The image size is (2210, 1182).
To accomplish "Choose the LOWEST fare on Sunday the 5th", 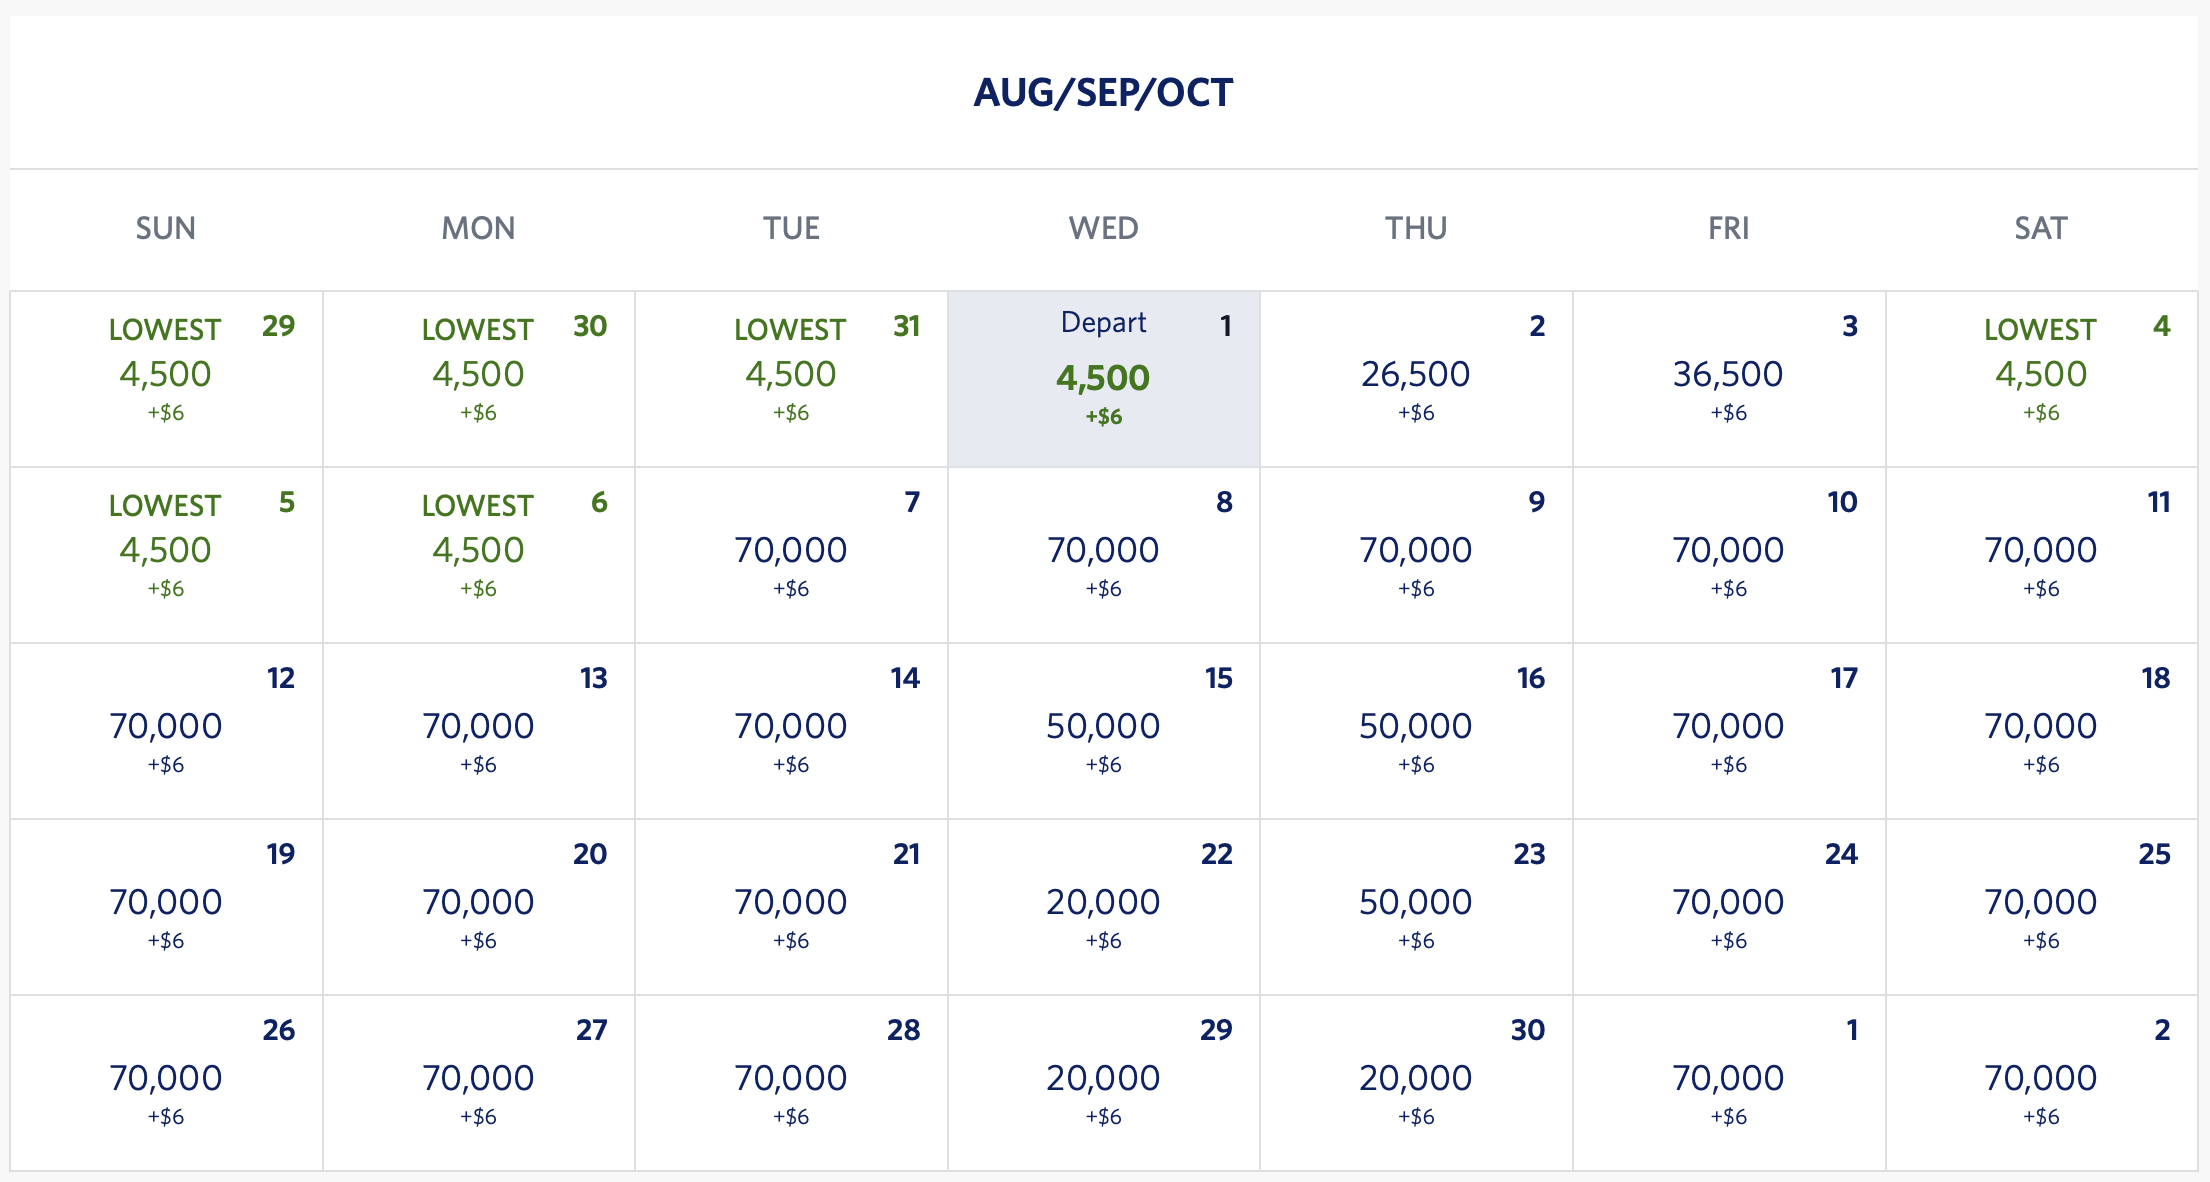I will coord(165,548).
